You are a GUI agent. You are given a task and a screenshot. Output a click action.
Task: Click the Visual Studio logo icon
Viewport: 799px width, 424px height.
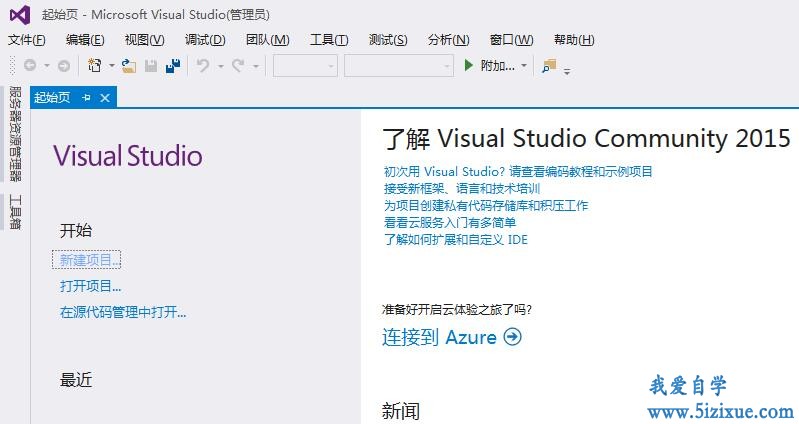[x=20, y=15]
